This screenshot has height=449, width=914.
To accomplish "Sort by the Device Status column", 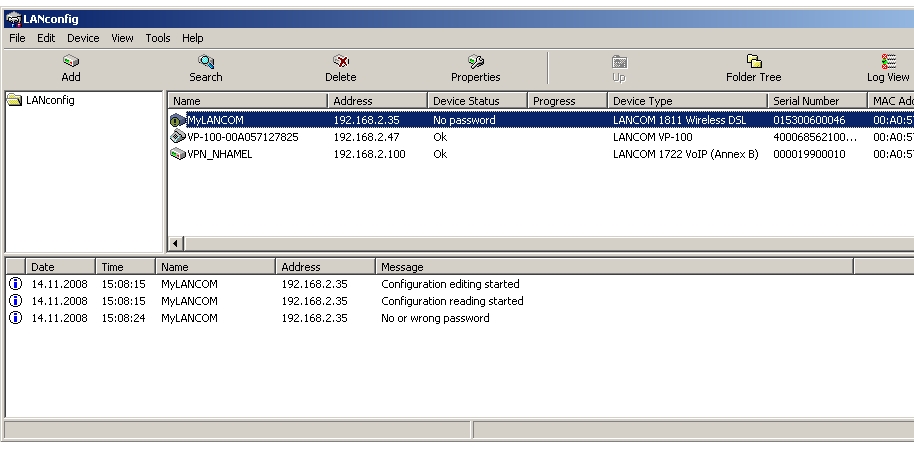I will coord(476,101).
